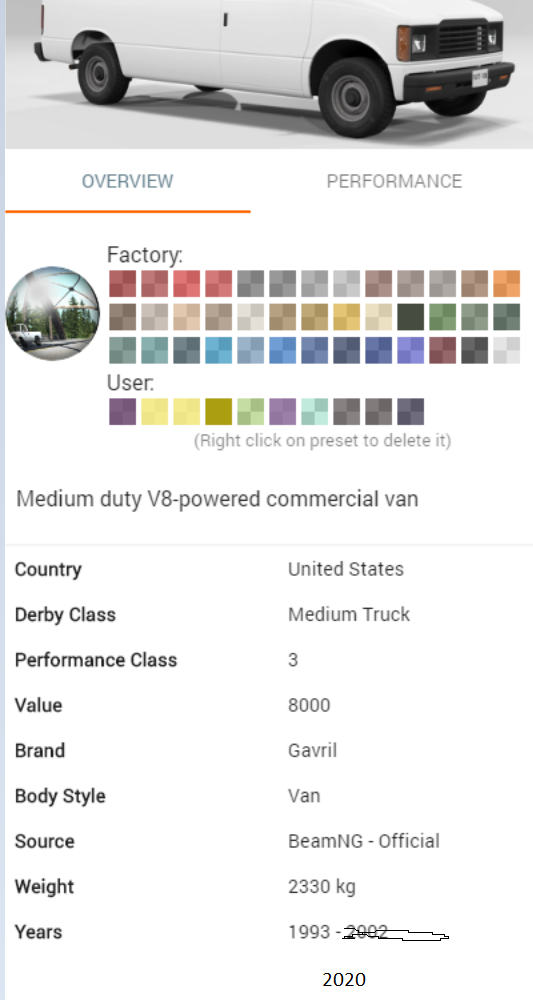Viewport: 533px width, 1000px height.
Task: Choose the solid dark green factory swatch
Action: pos(411,317)
